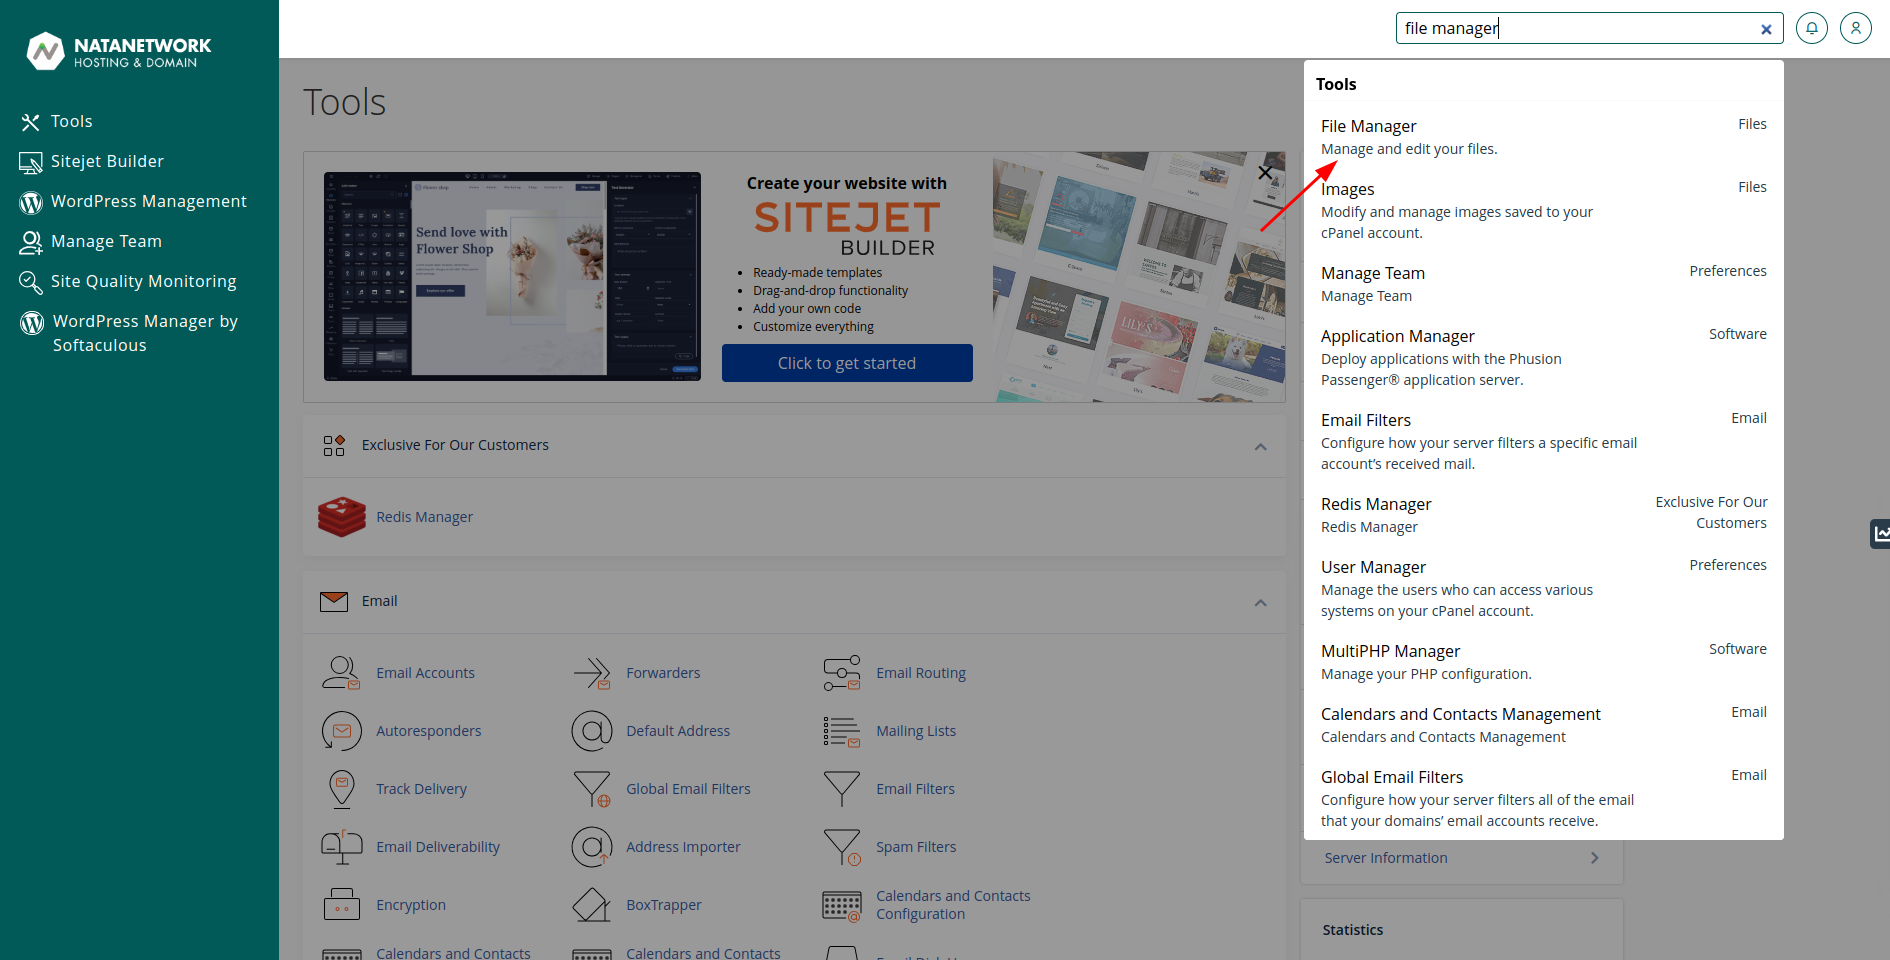
Task: Open the BoxTrapper link
Action: click(663, 905)
